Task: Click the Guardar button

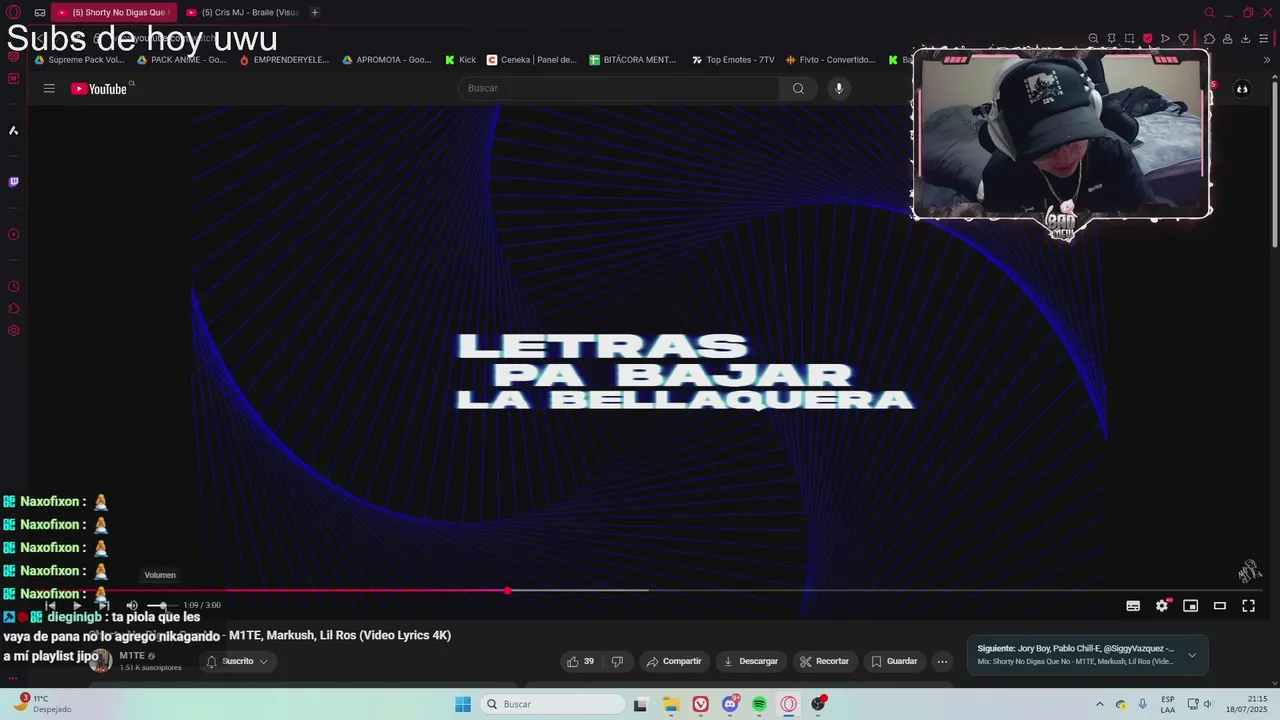Action: (894, 661)
